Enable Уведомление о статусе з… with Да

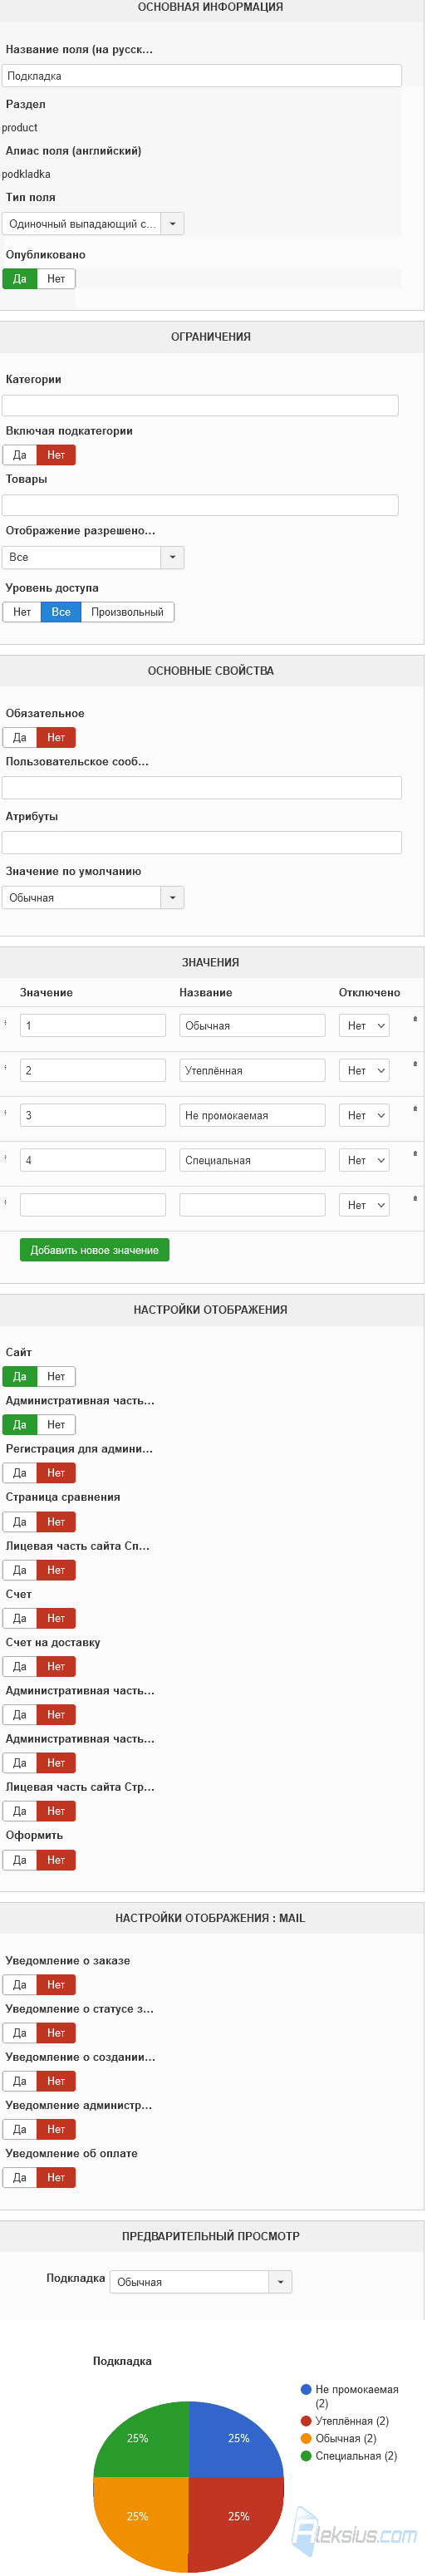coord(20,2033)
